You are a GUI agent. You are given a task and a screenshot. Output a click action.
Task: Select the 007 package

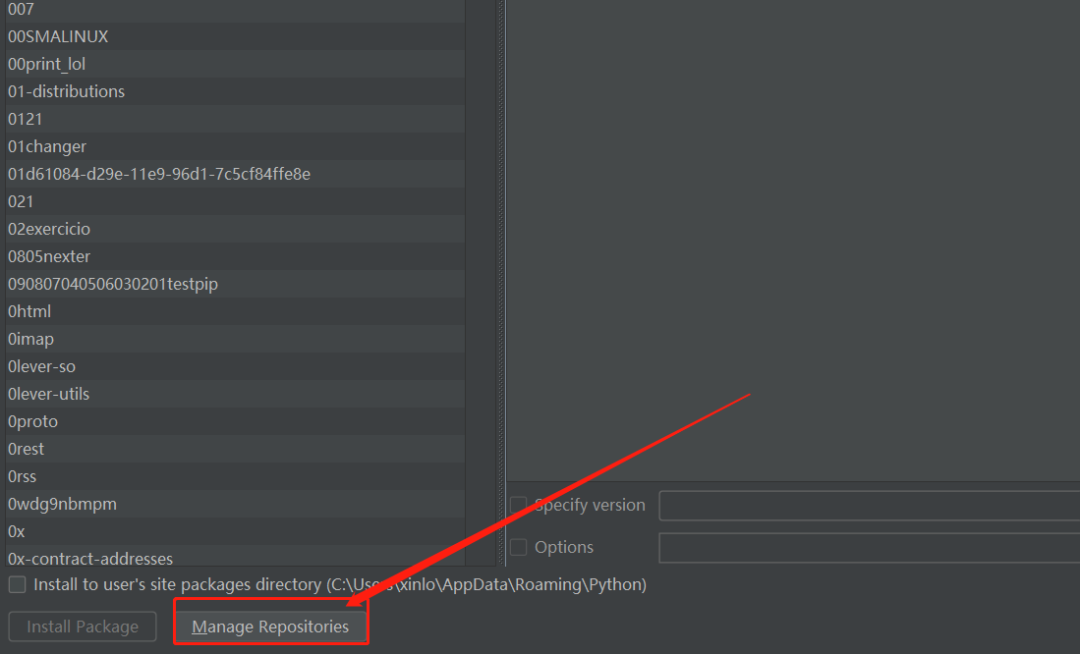[x=21, y=9]
